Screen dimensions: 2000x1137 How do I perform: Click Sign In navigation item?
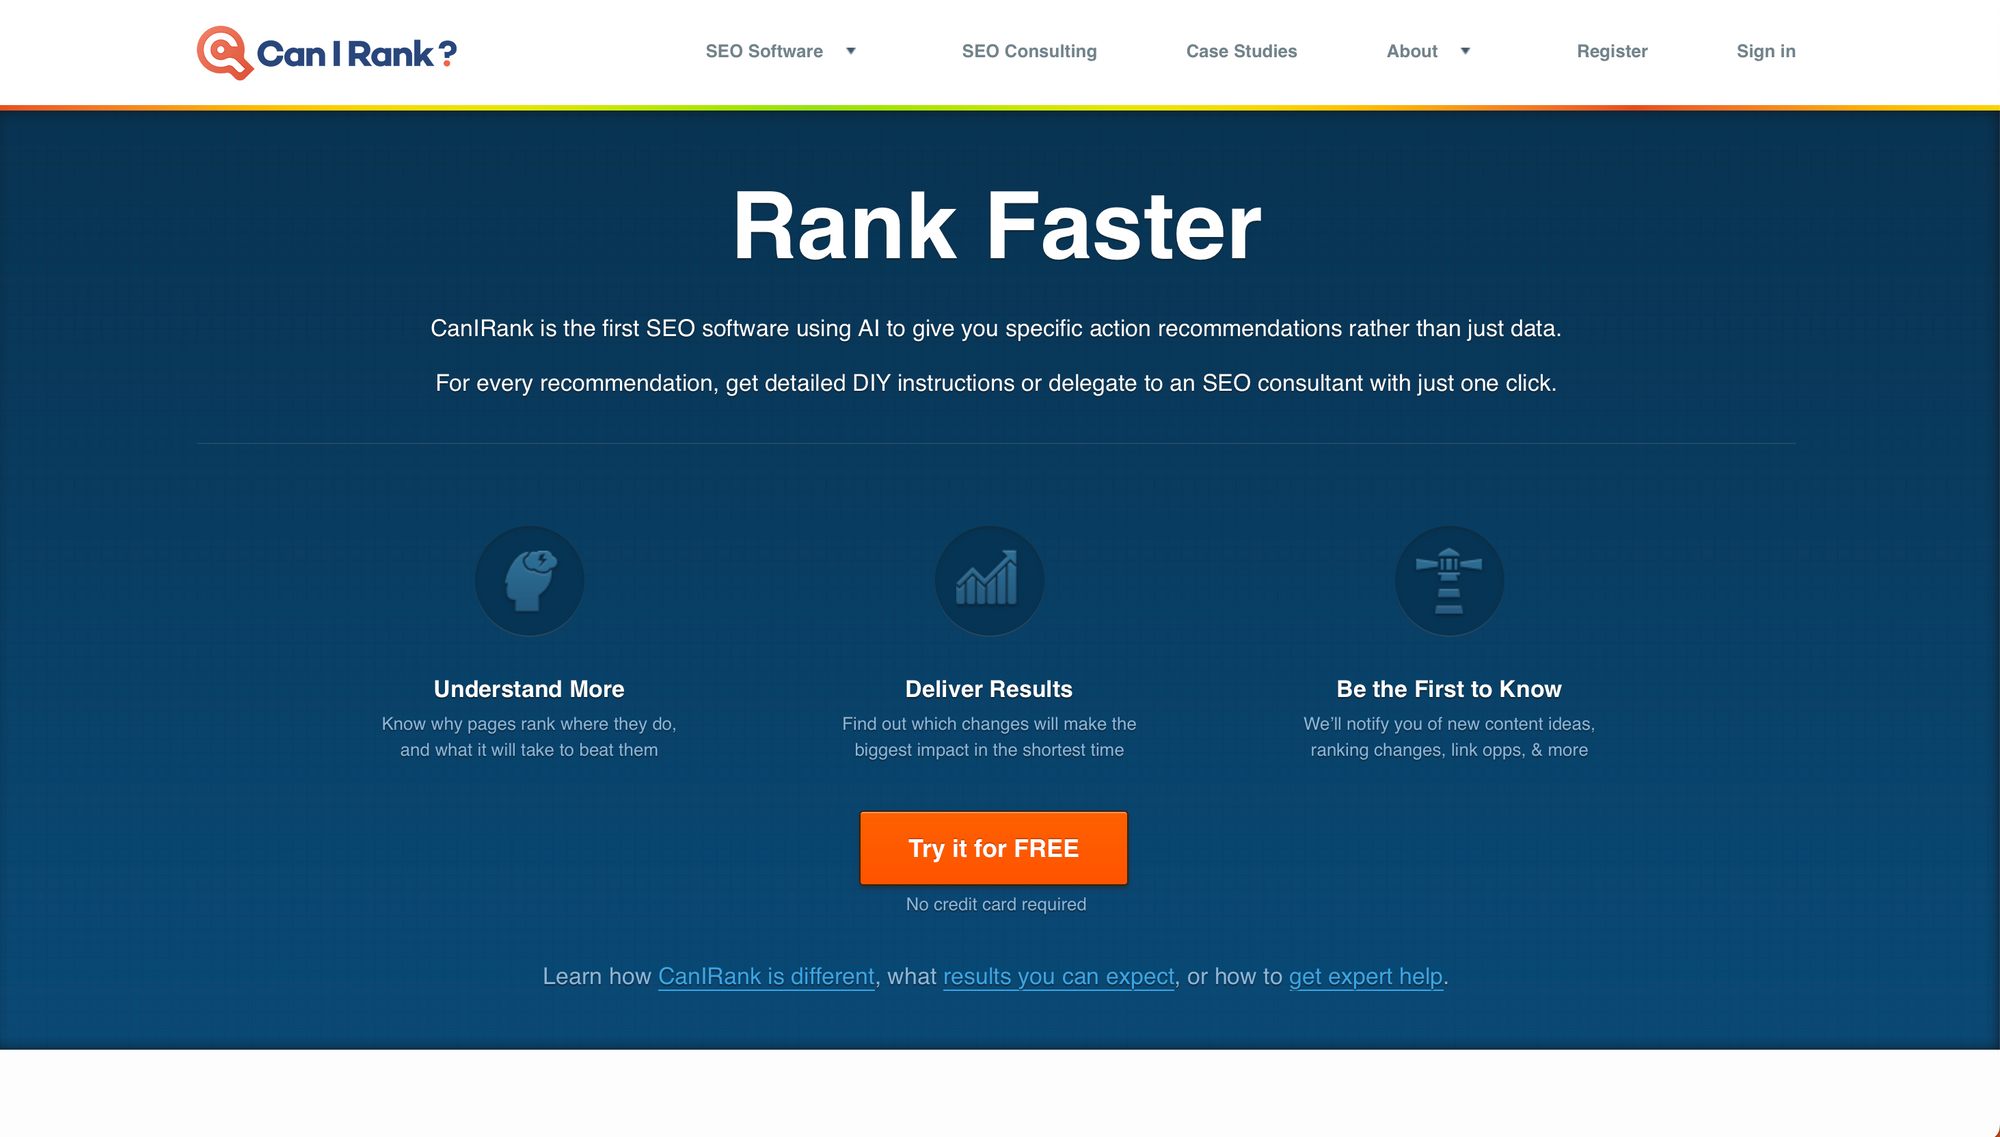click(1765, 51)
